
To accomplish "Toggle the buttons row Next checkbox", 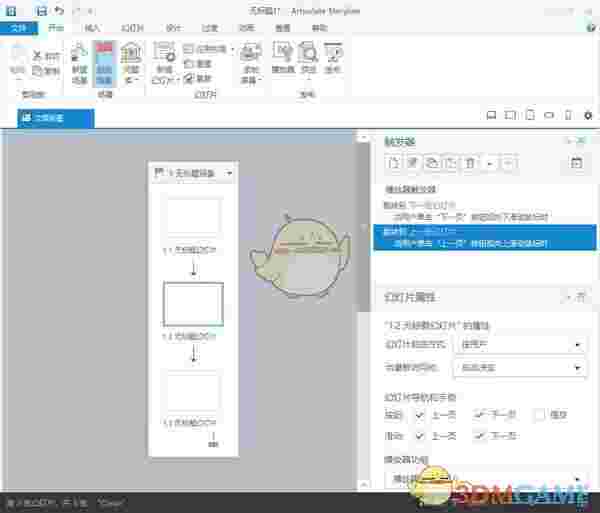I will click(479, 414).
